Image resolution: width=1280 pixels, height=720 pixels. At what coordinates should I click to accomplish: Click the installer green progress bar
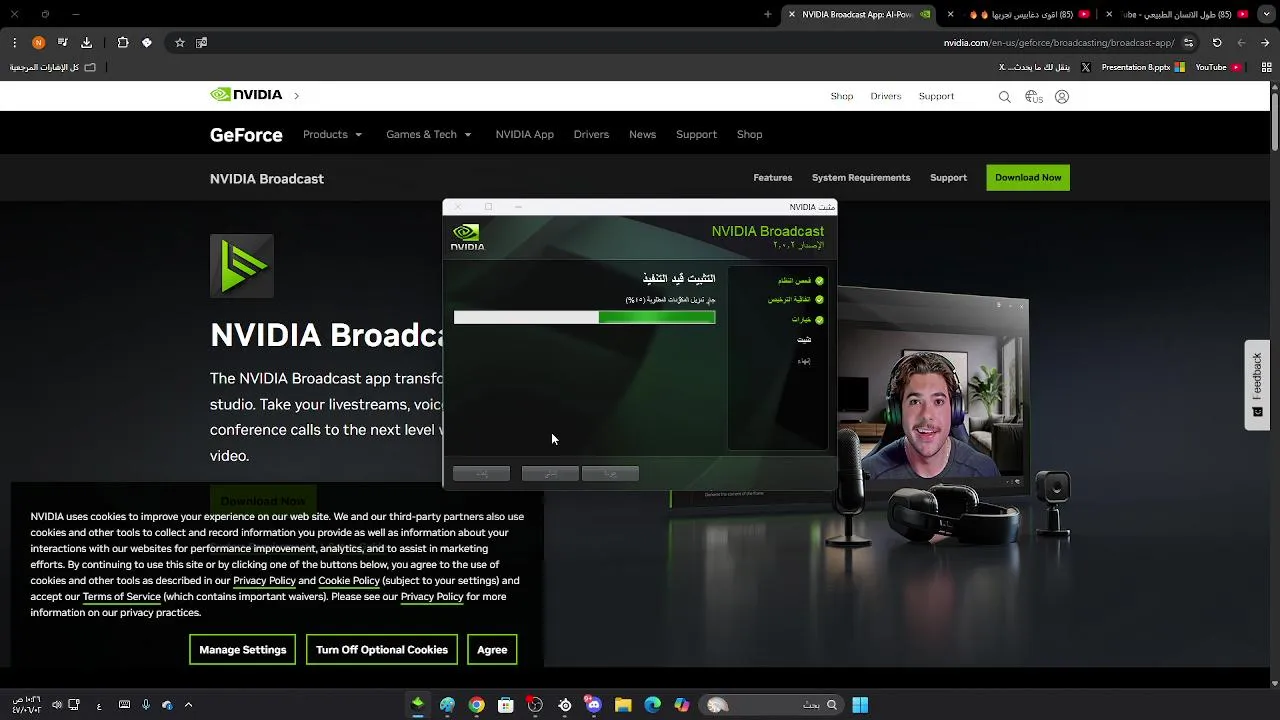pyautogui.click(x=585, y=317)
